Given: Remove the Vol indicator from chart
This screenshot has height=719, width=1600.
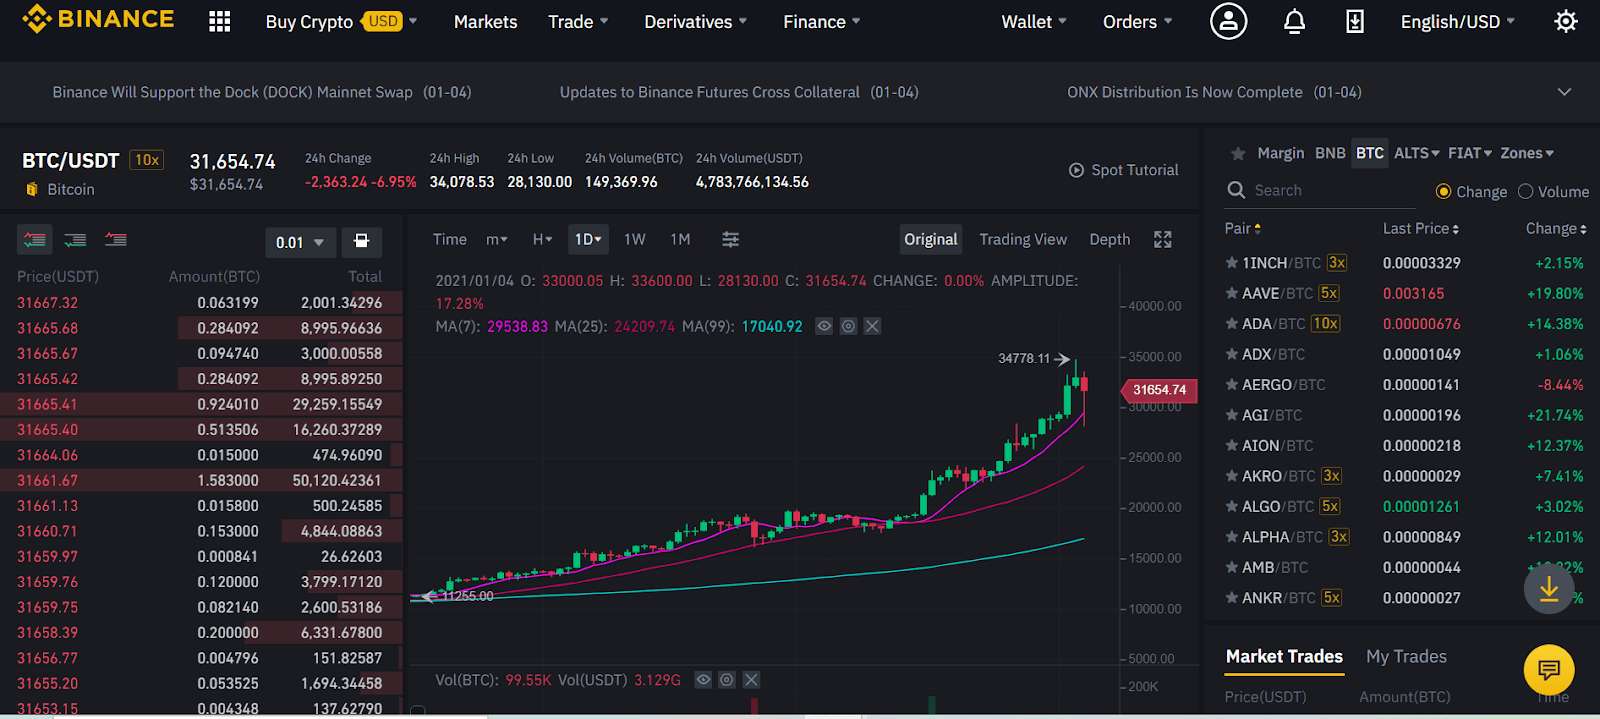Looking at the screenshot, I should pos(751,680).
